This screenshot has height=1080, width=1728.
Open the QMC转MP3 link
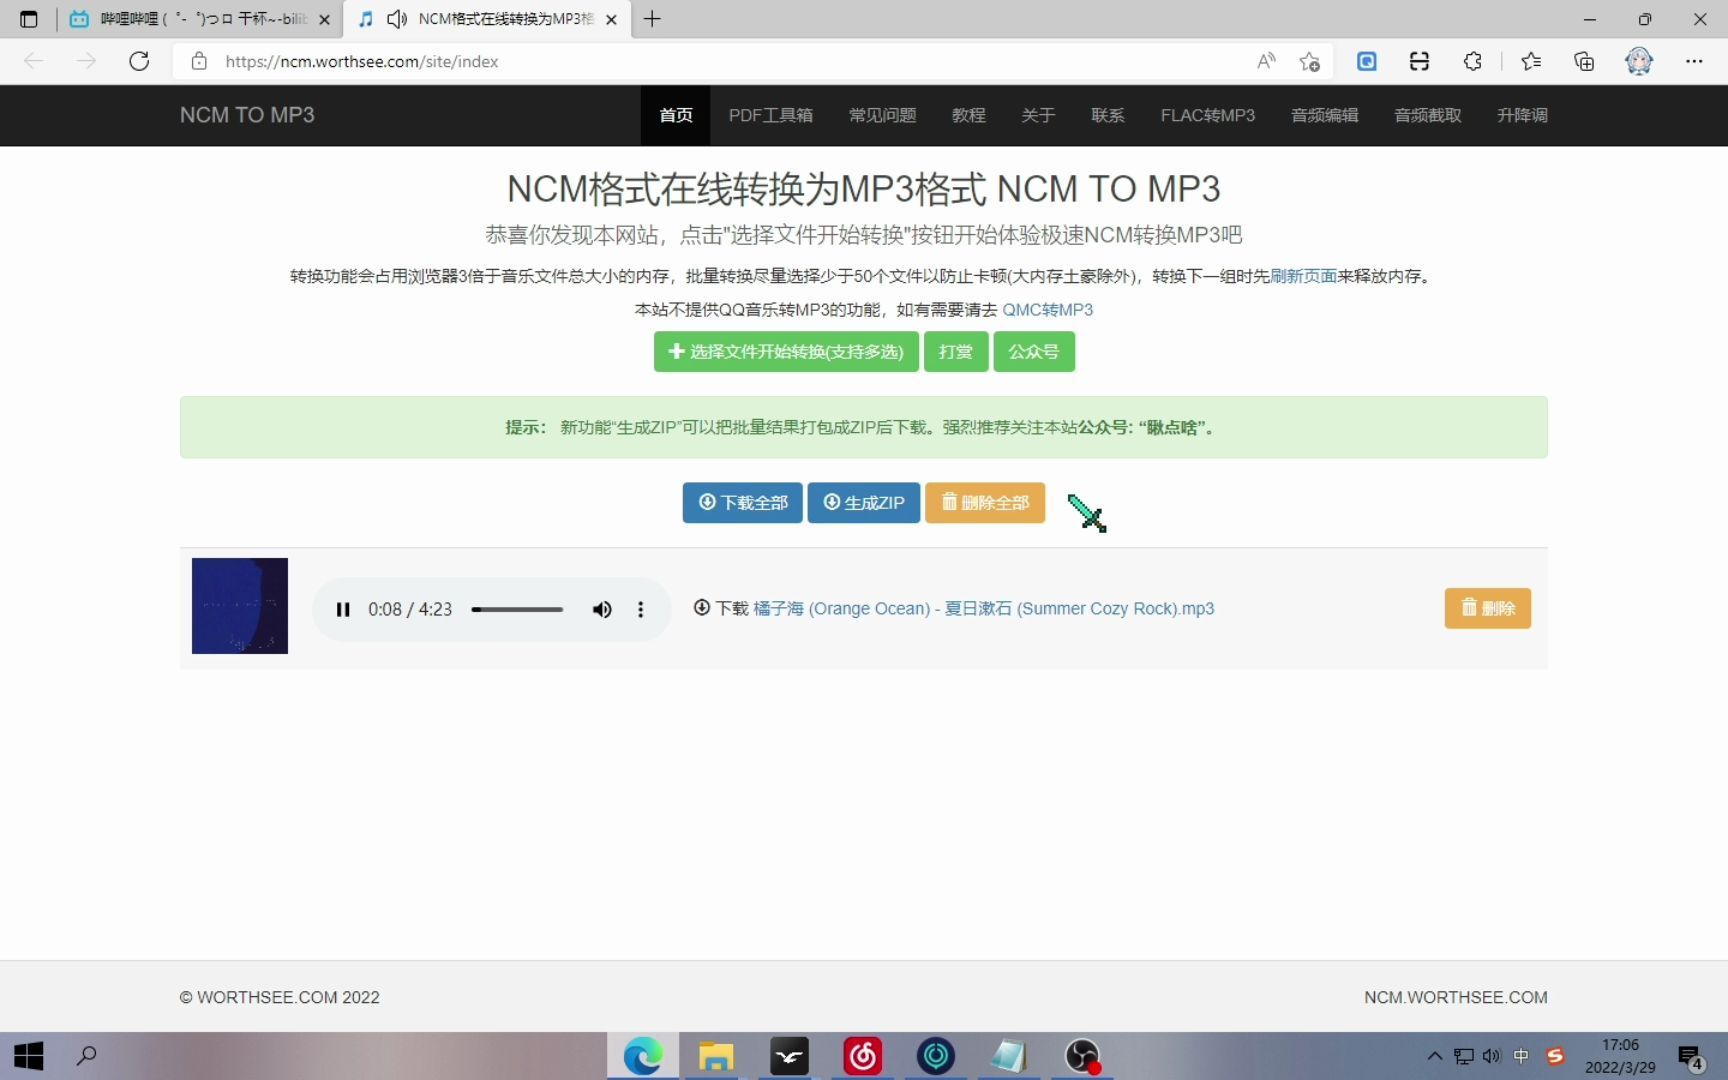1049,310
